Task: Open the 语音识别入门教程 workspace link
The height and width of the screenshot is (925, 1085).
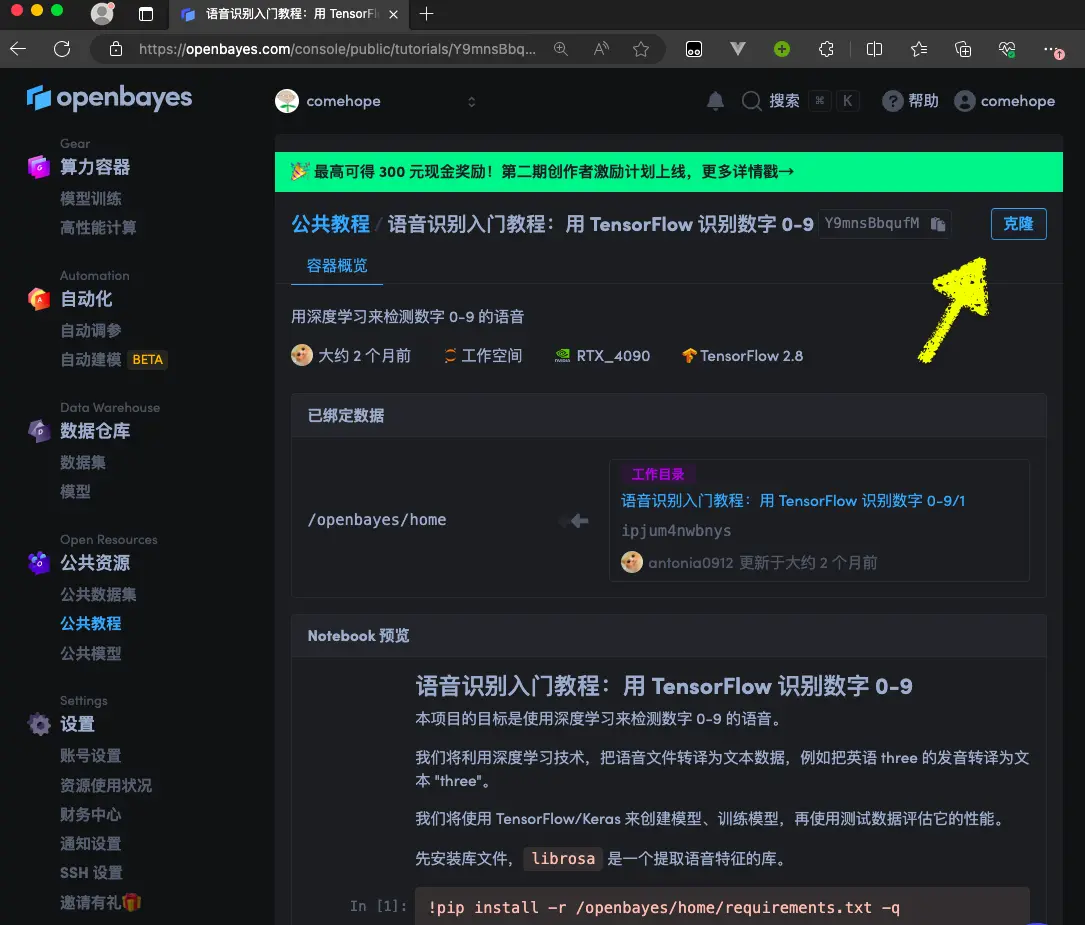Action: point(793,500)
